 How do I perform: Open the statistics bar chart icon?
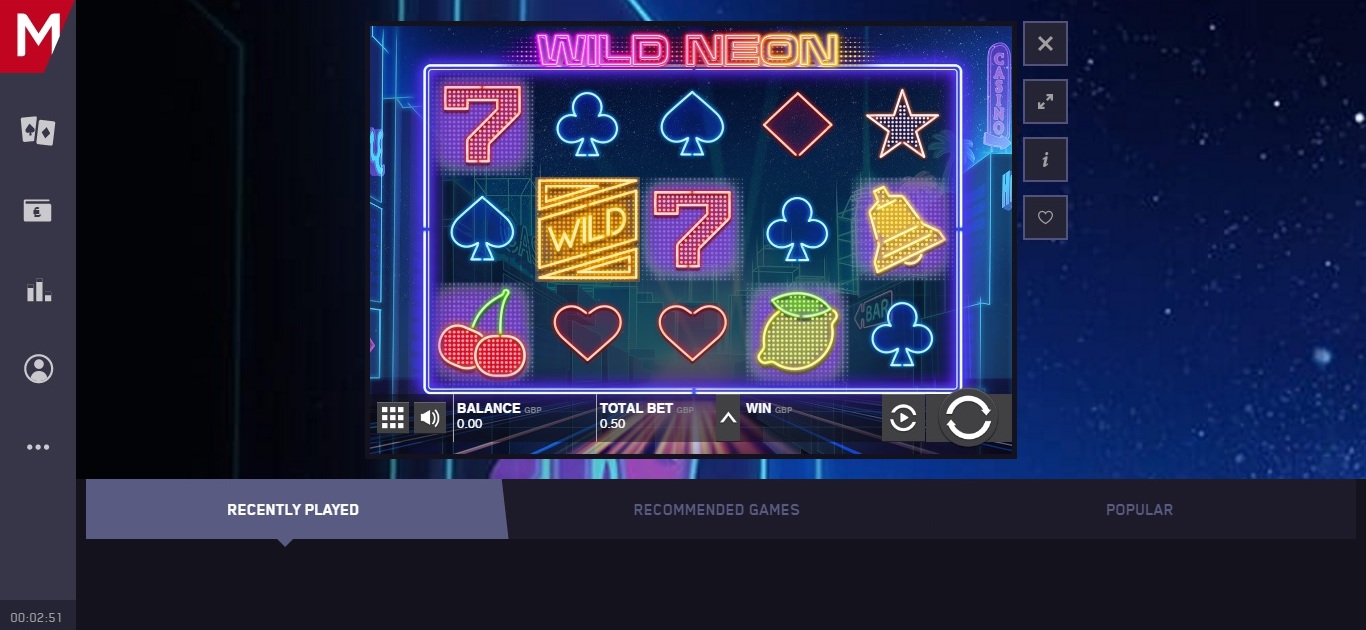coord(38,290)
